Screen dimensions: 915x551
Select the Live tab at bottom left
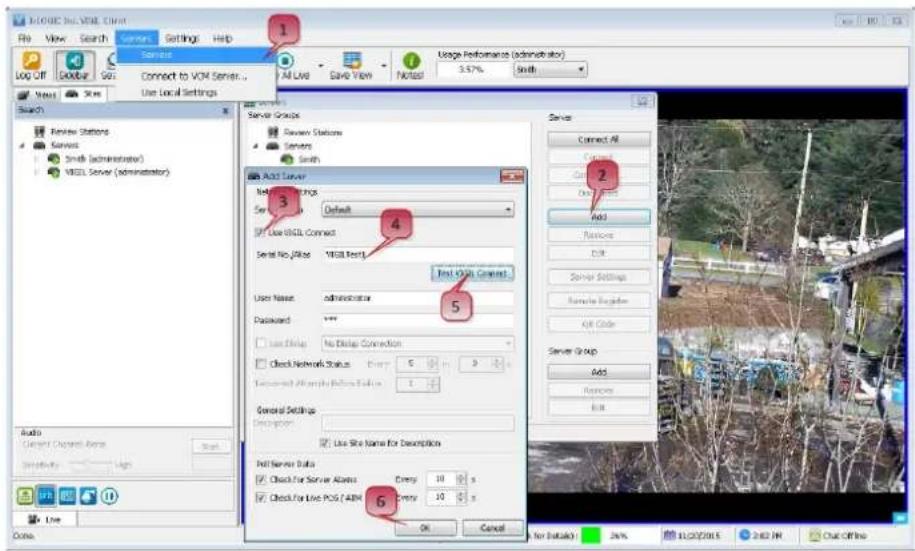(x=45, y=519)
